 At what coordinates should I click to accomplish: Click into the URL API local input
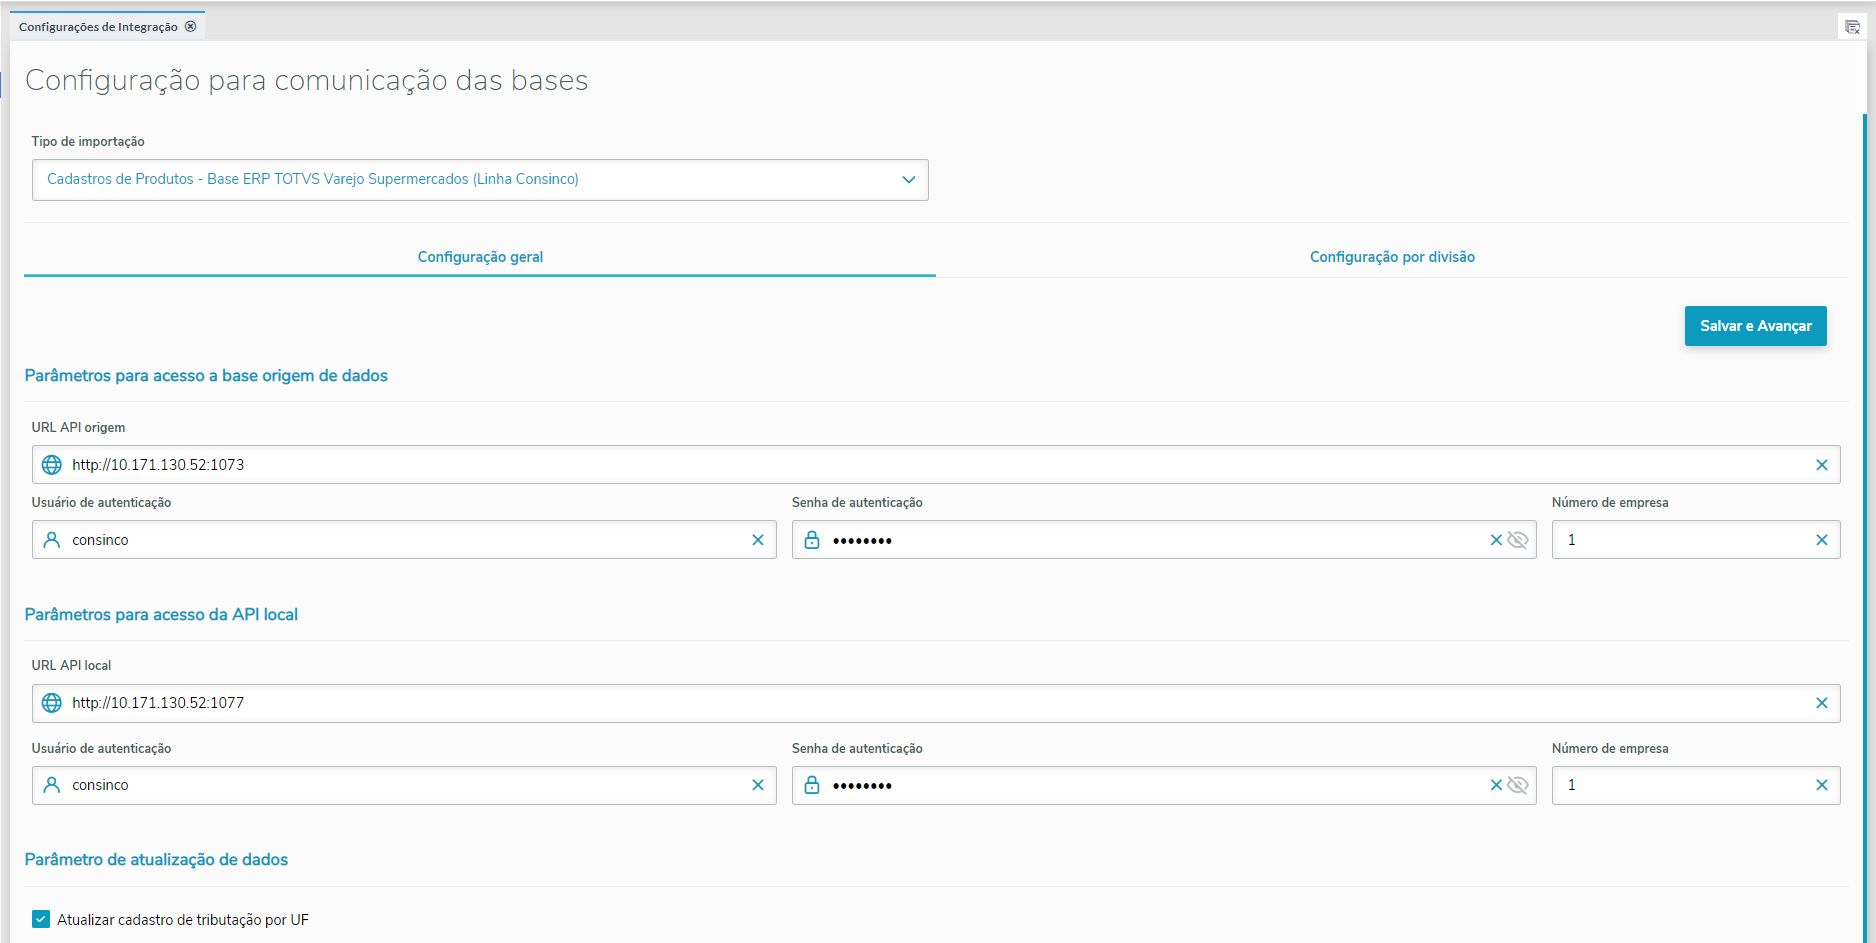(900, 703)
